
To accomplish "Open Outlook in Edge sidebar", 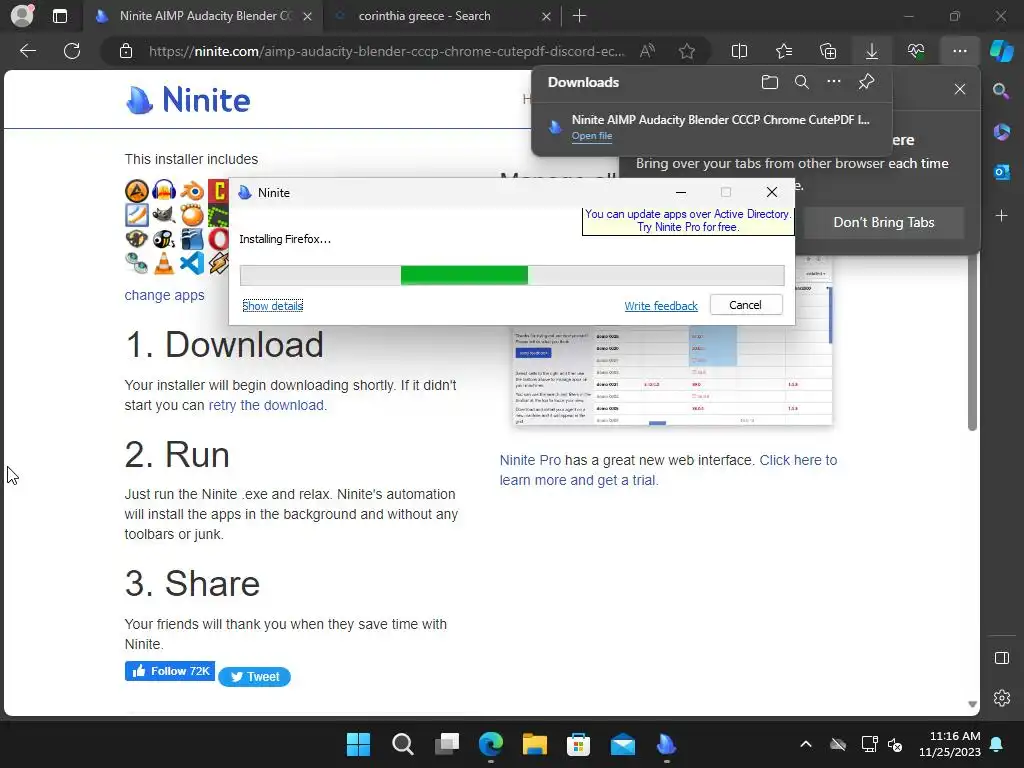I will (x=1001, y=172).
